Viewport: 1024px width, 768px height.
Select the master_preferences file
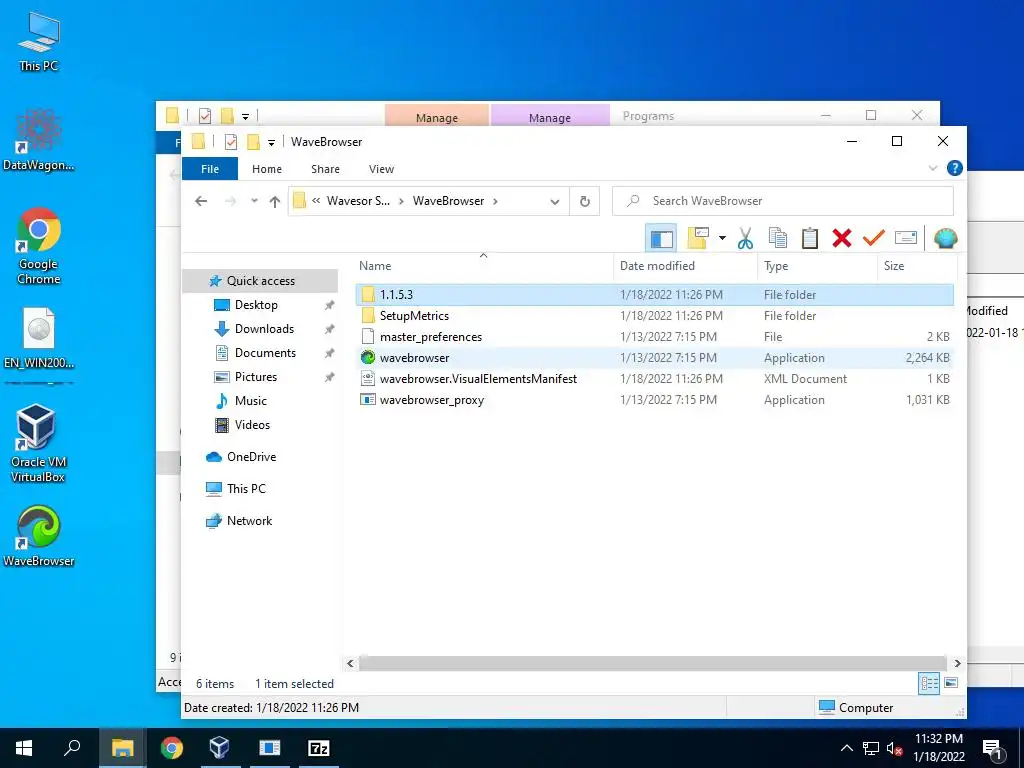(x=655, y=337)
